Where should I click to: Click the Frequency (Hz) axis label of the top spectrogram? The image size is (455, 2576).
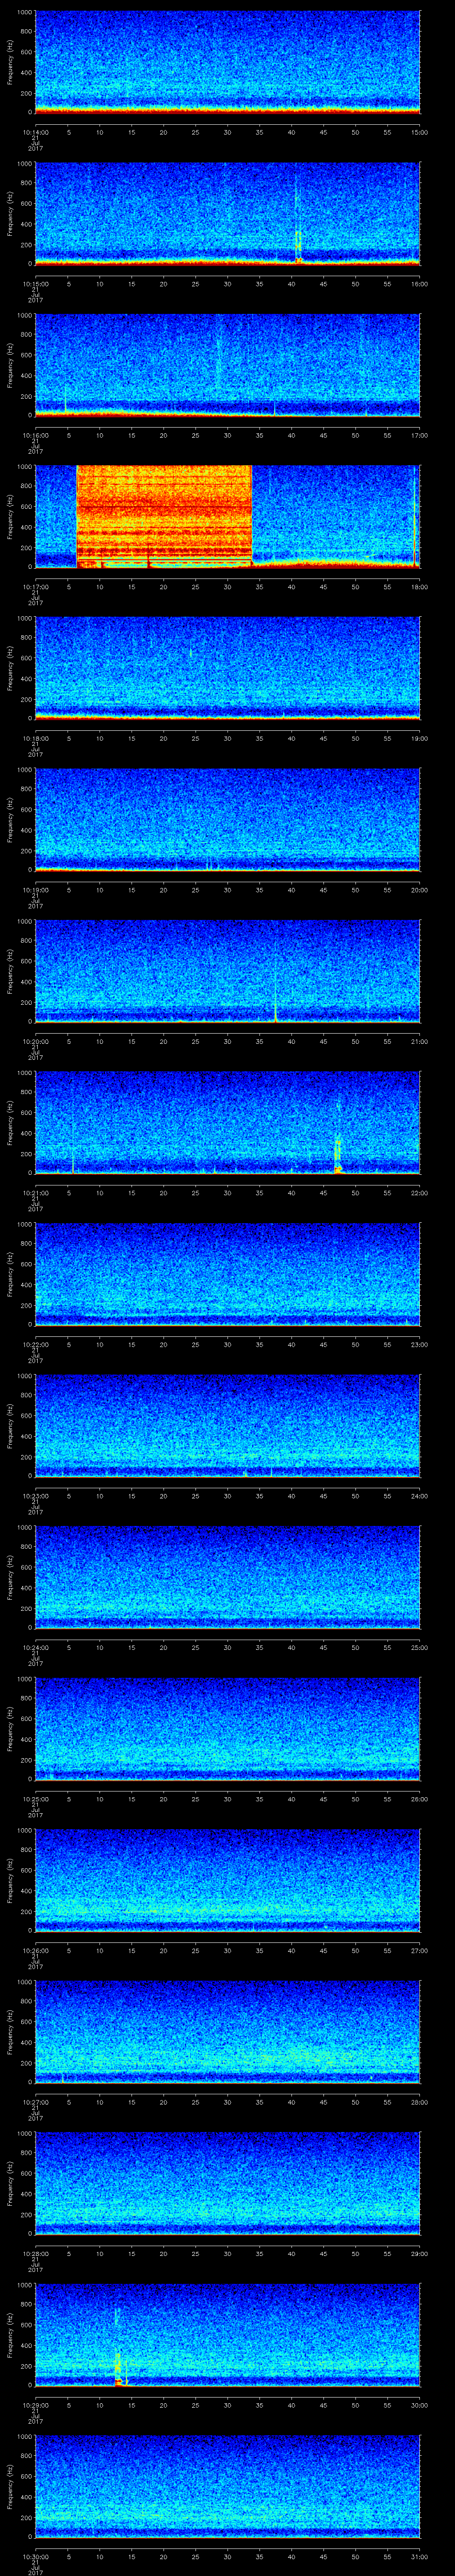[x=10, y=62]
